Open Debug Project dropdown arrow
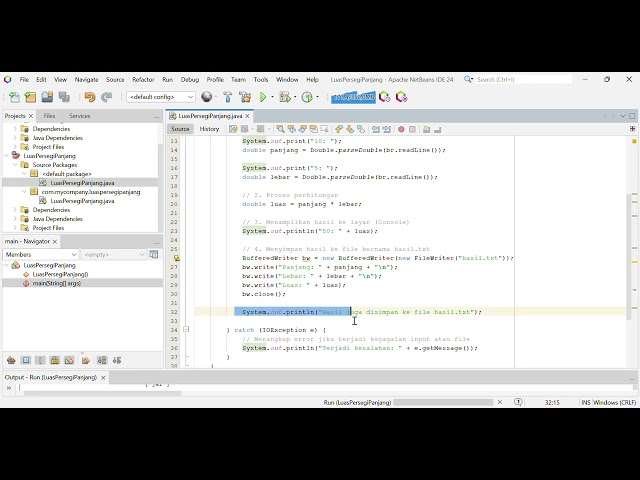Image resolution: width=640 pixels, height=480 pixels. point(295,97)
